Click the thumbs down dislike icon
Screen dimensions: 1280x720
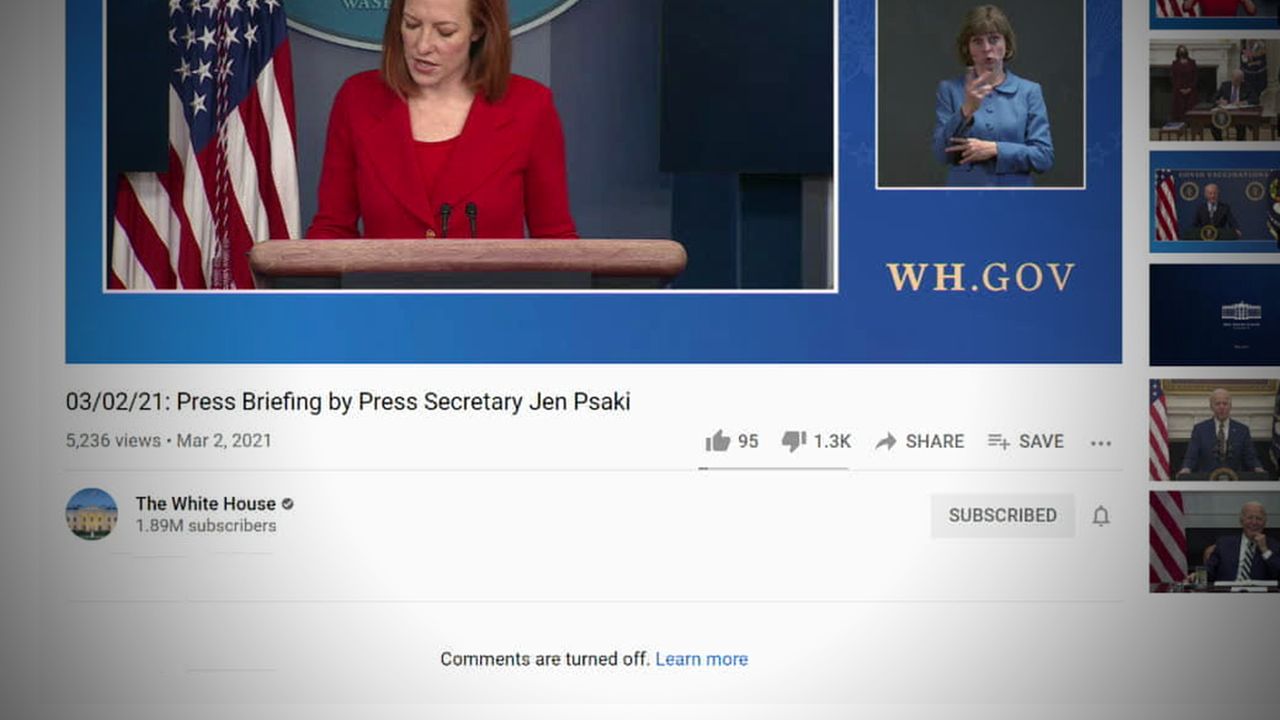793,441
